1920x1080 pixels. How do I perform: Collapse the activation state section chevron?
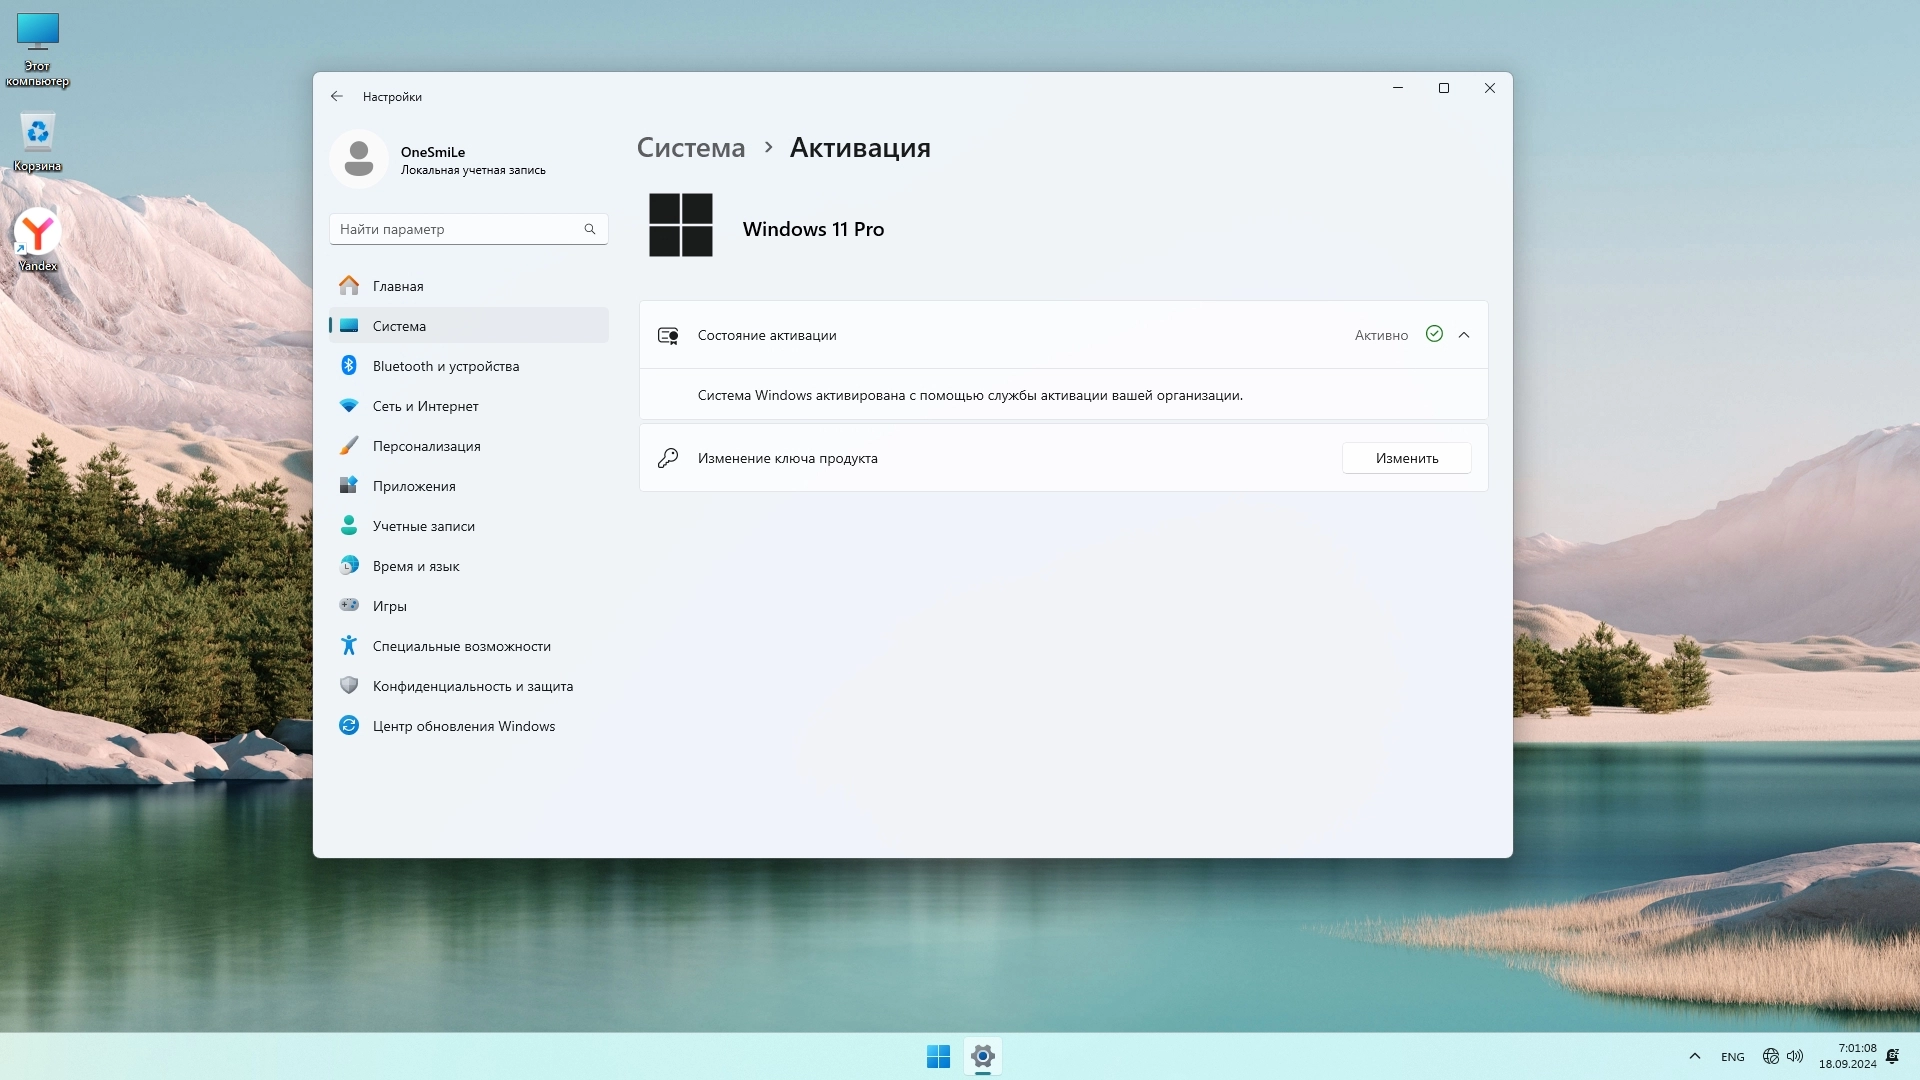(1464, 335)
